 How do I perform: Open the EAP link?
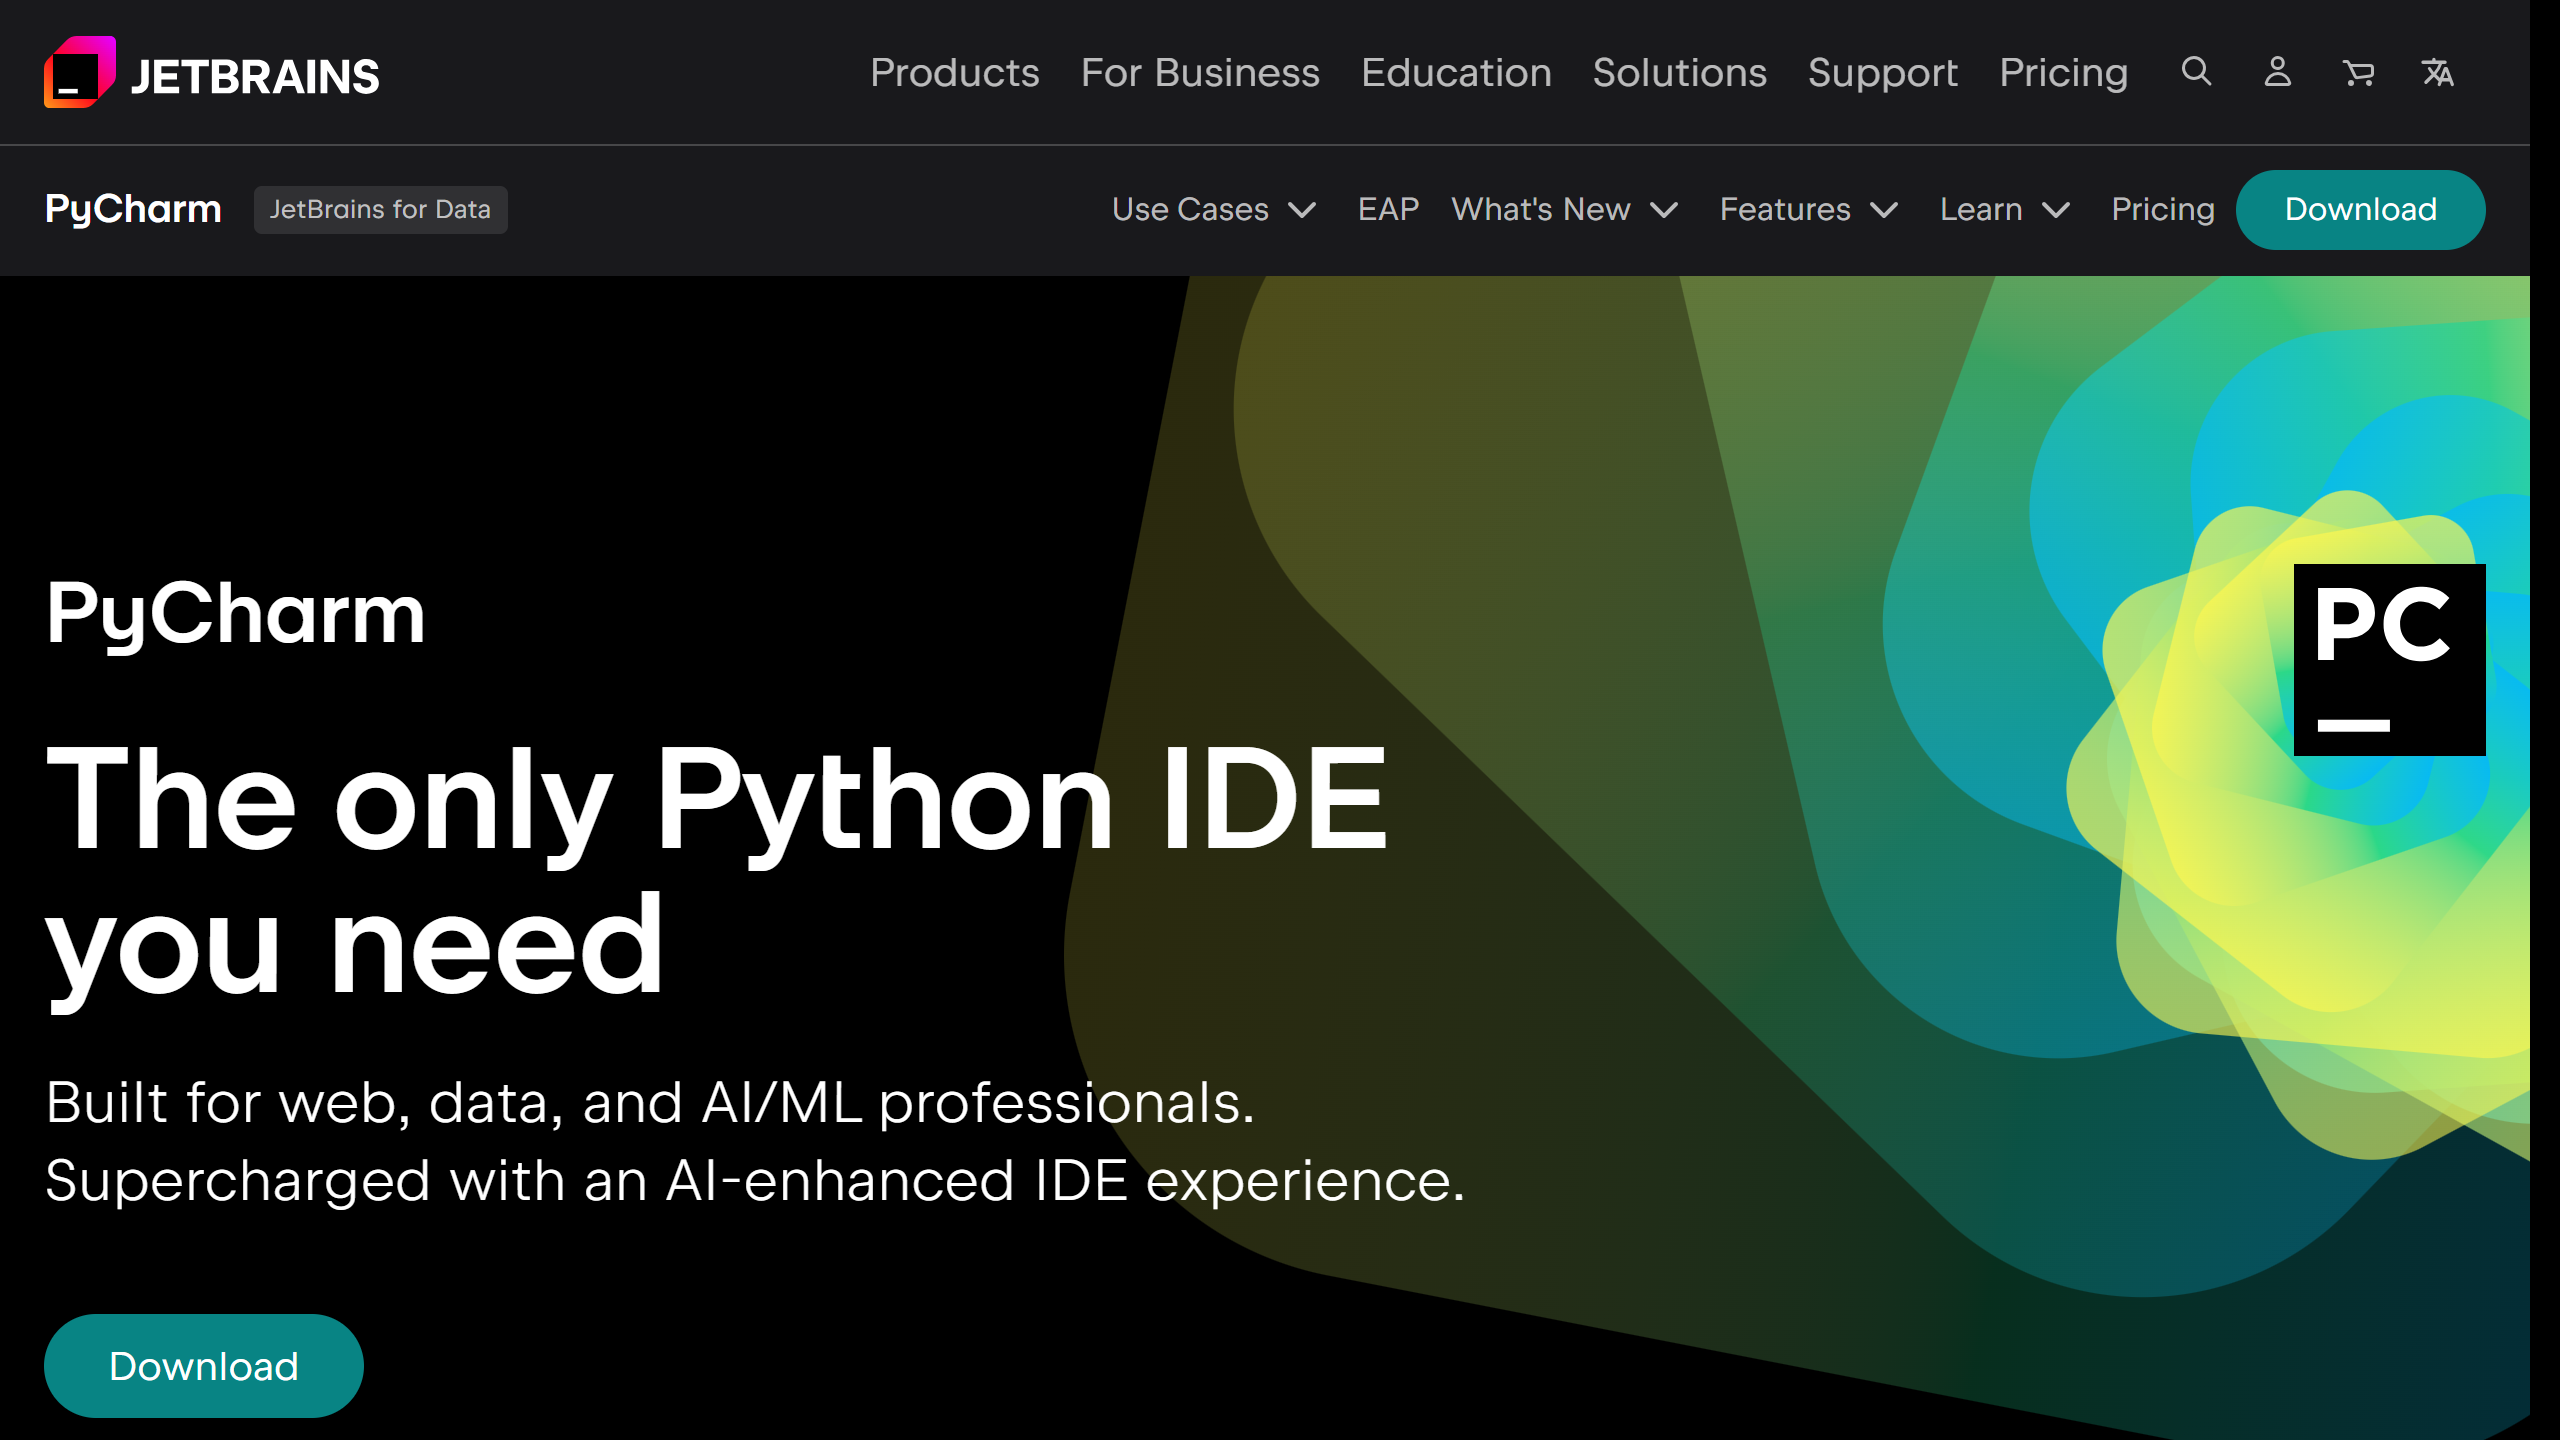point(1388,209)
